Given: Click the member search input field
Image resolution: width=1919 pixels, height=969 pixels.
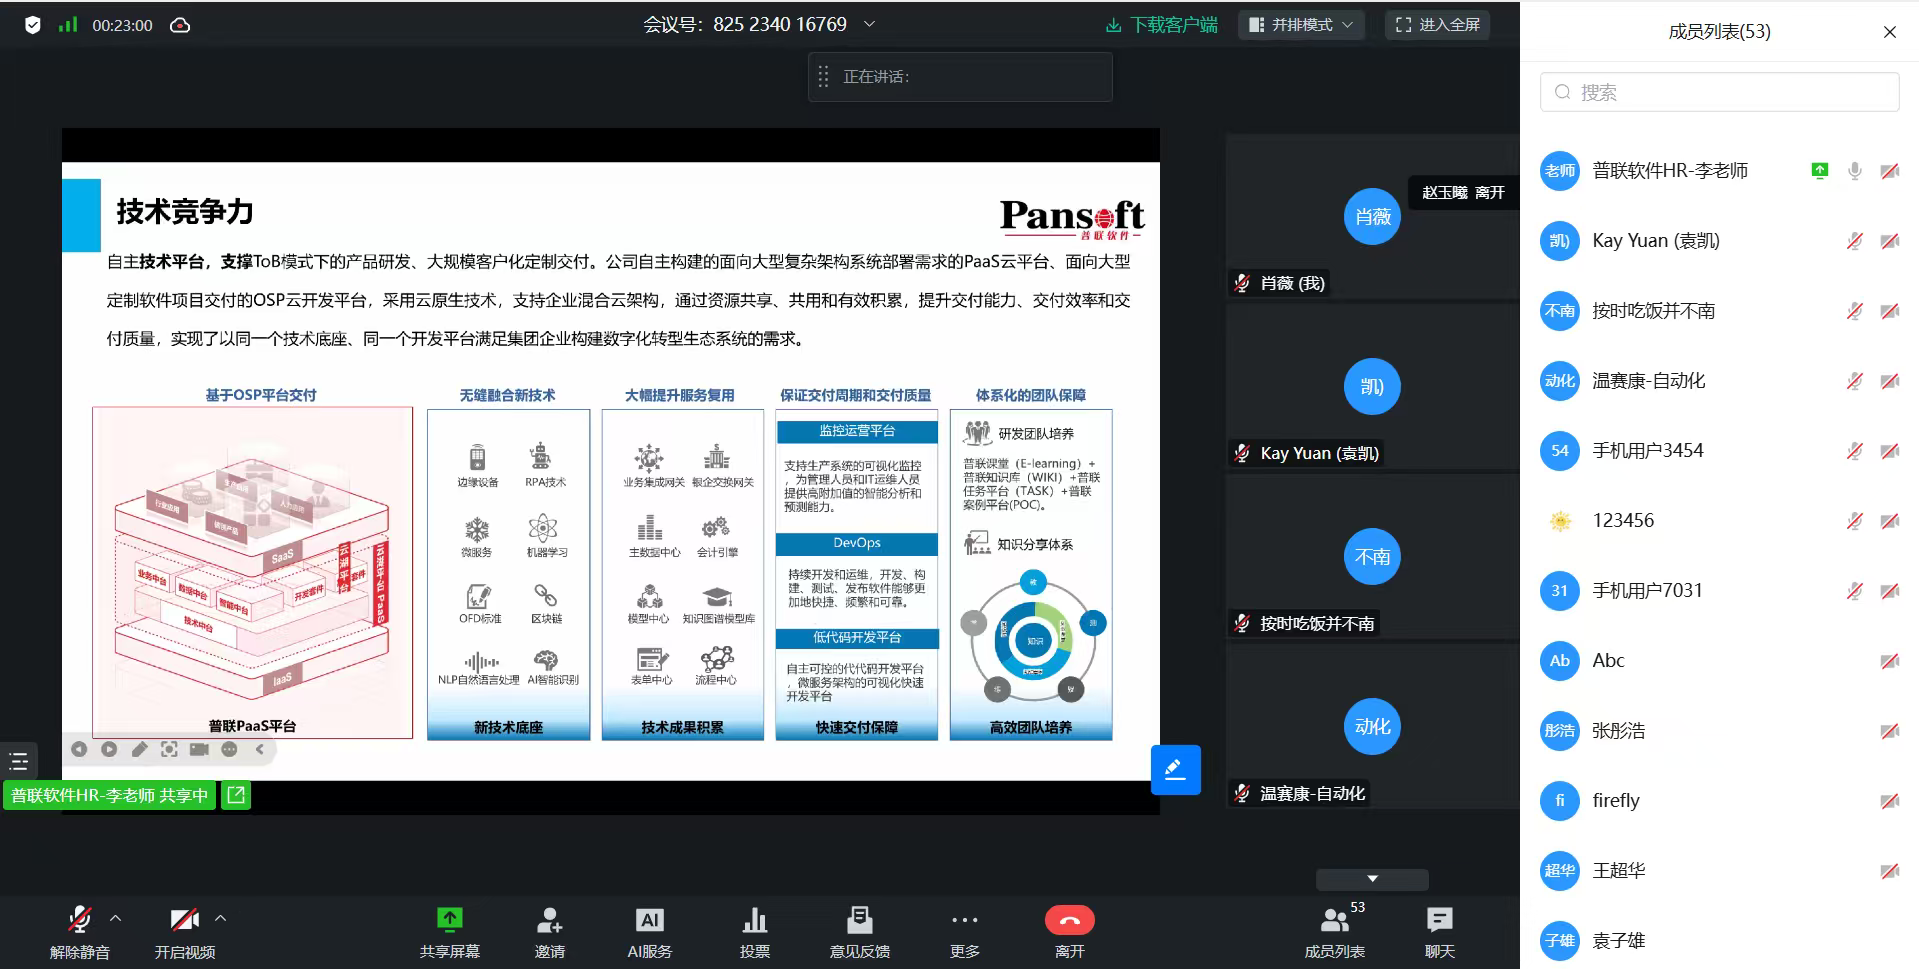Looking at the screenshot, I should 1720,92.
